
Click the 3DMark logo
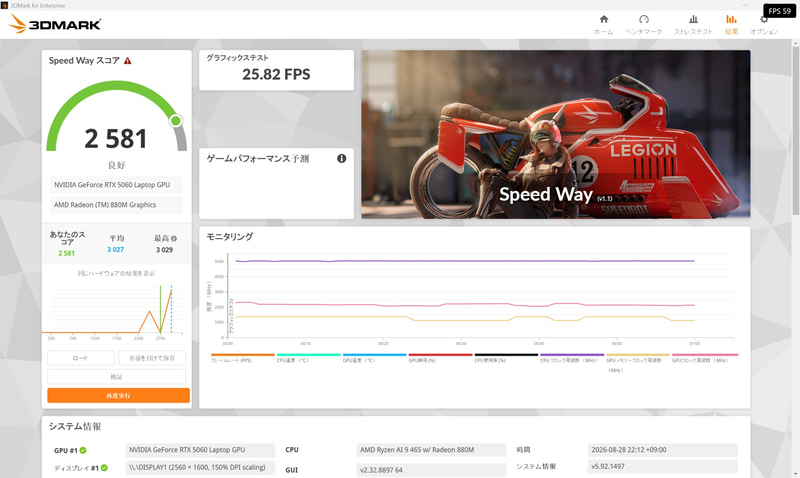tap(55, 24)
